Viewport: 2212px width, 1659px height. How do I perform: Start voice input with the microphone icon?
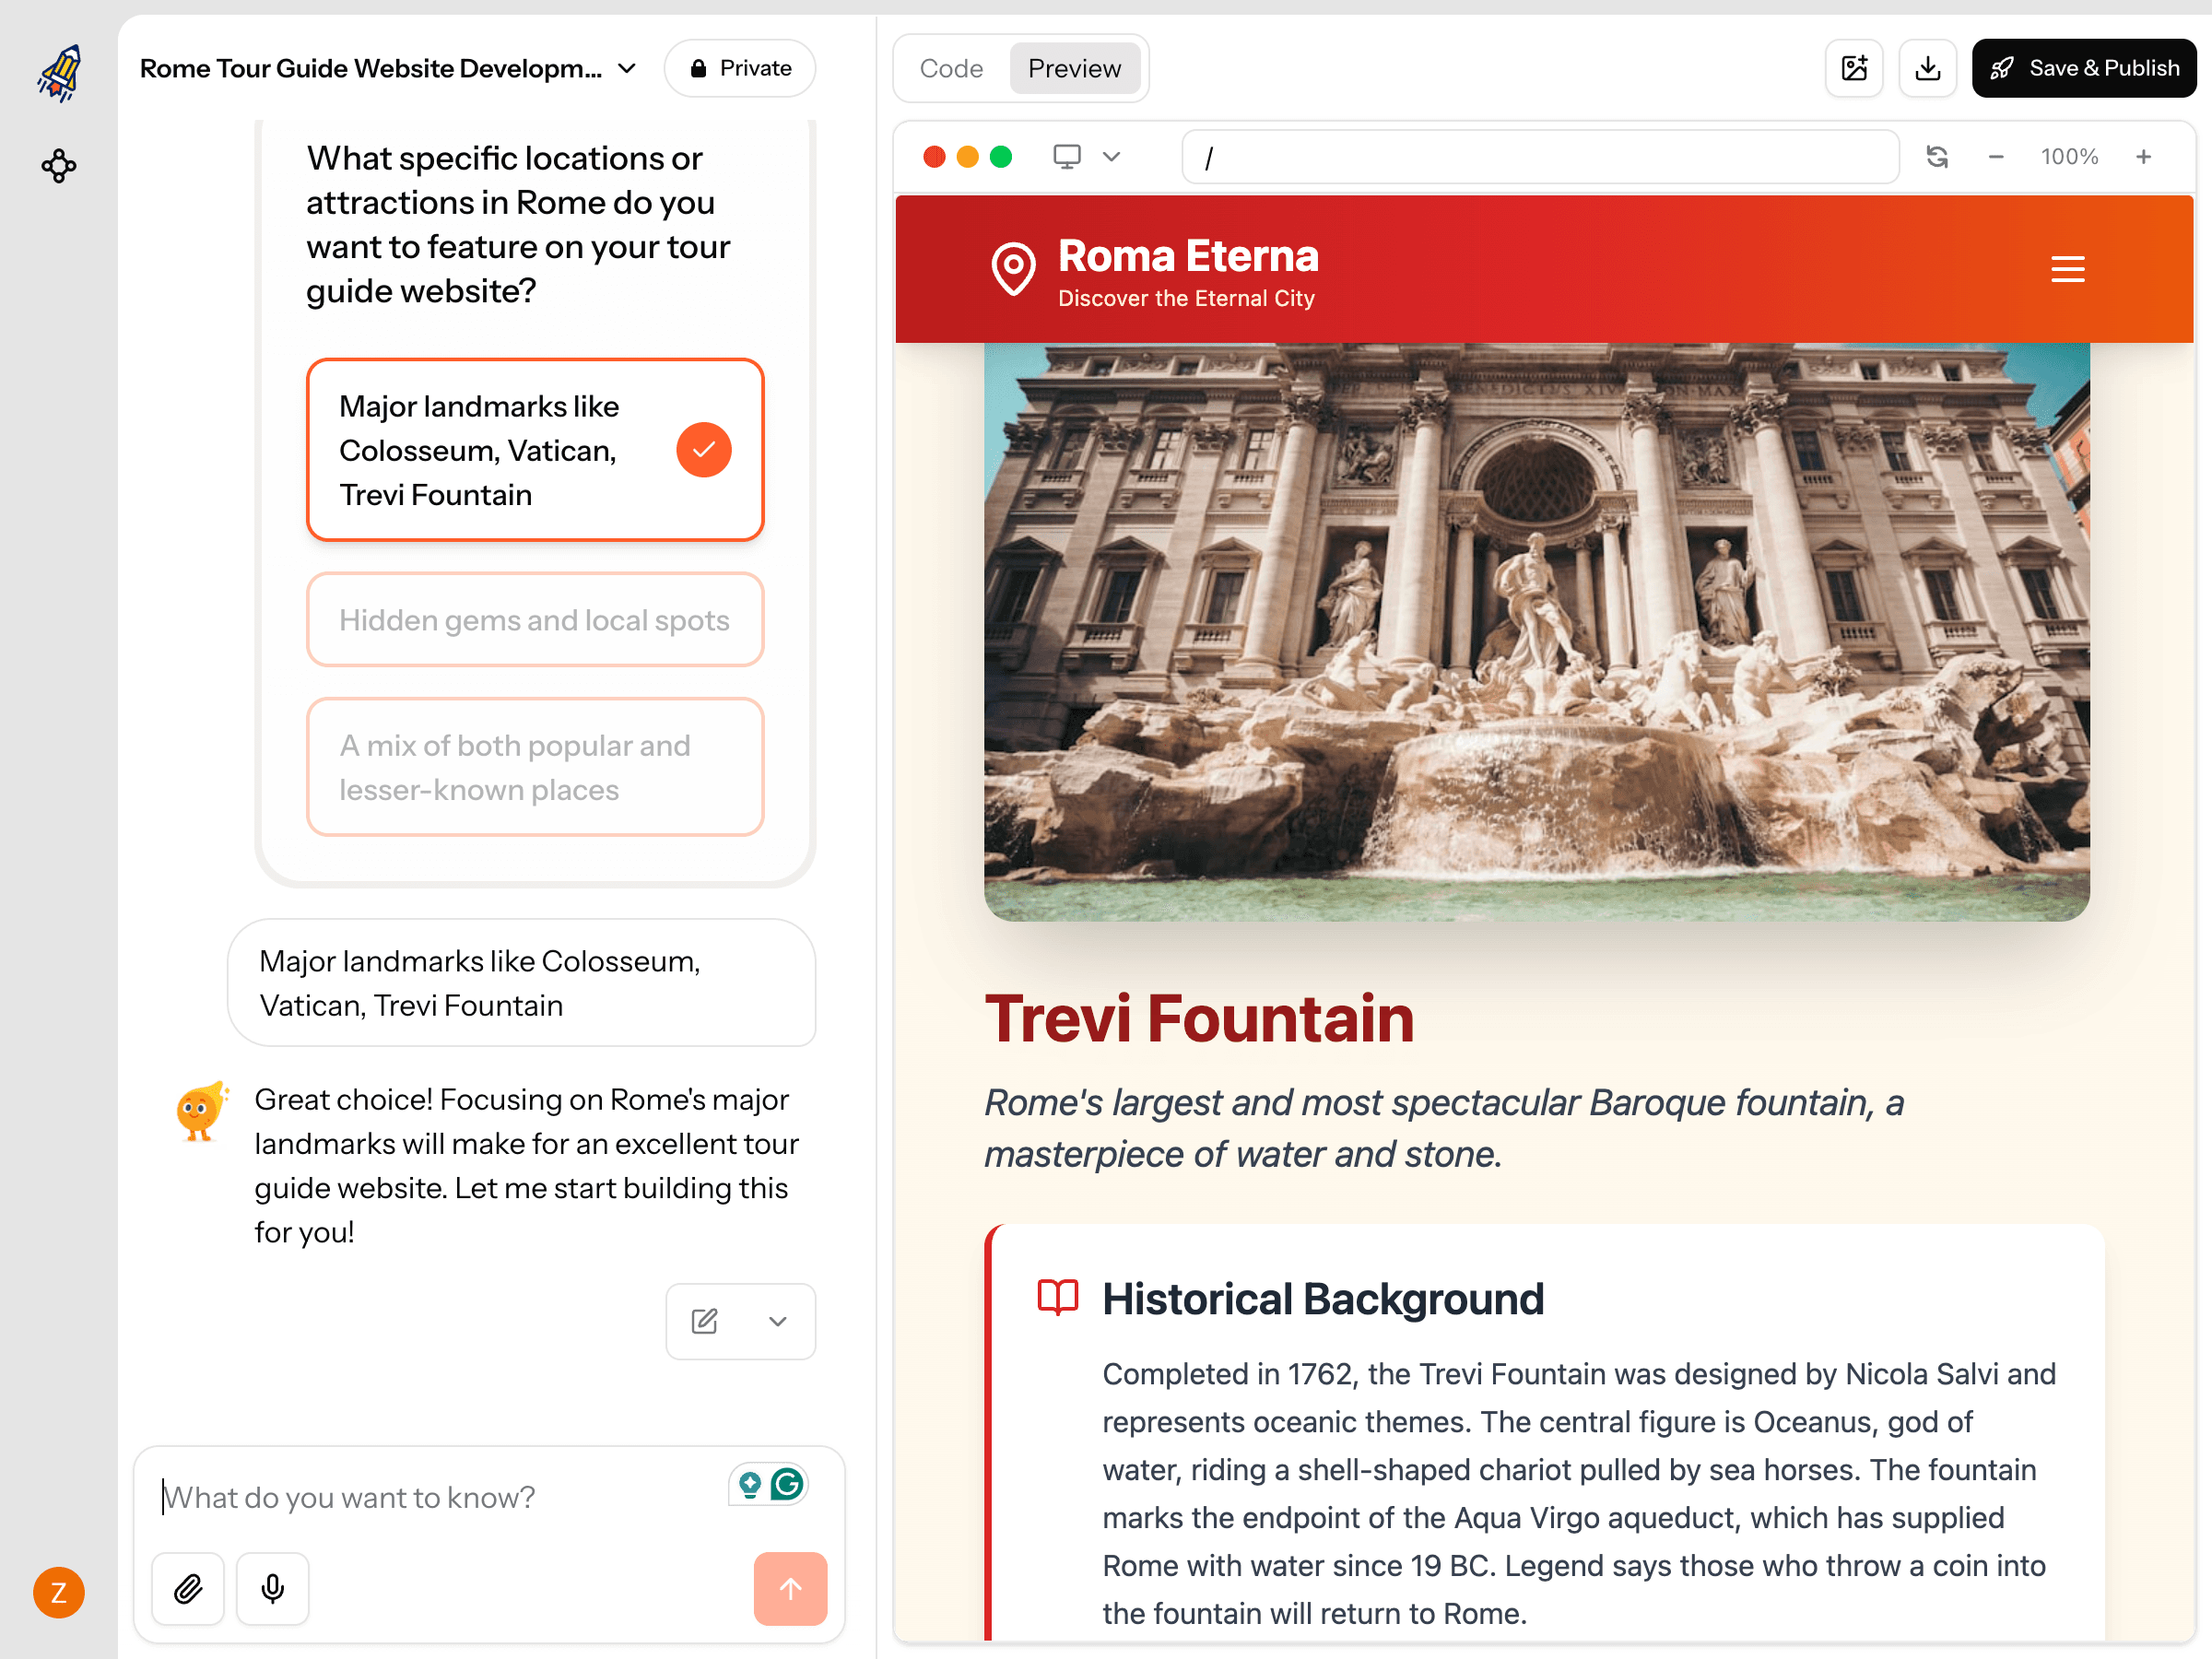tap(271, 1589)
